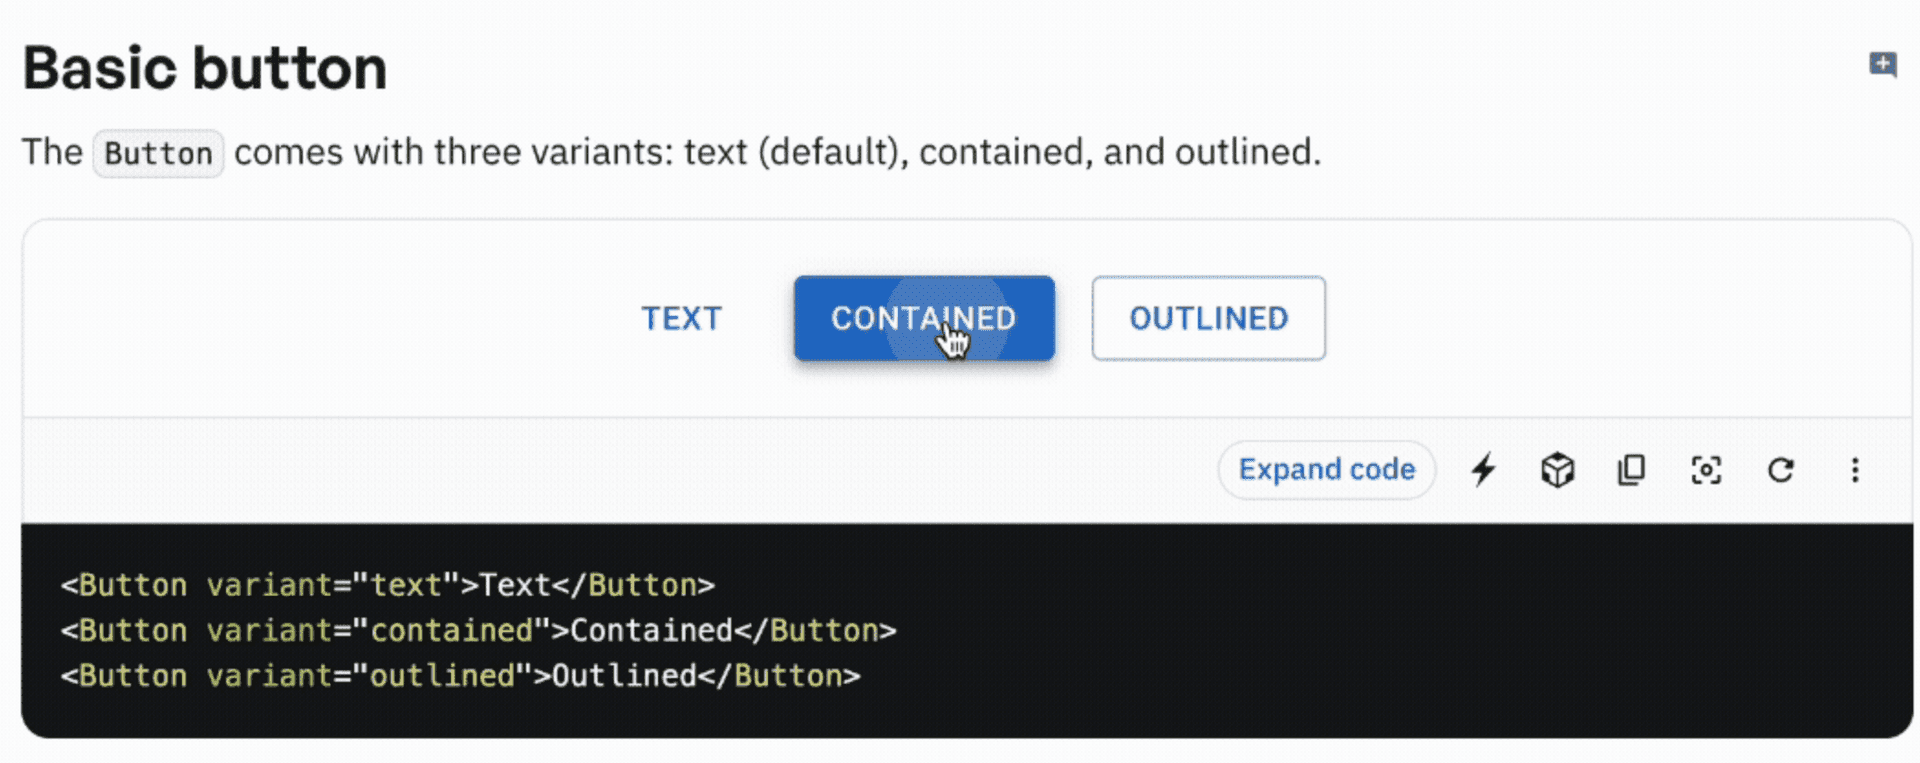This screenshot has height=763, width=1920.
Task: Open the demo in StackBlitz via lightning icon
Action: (1484, 469)
